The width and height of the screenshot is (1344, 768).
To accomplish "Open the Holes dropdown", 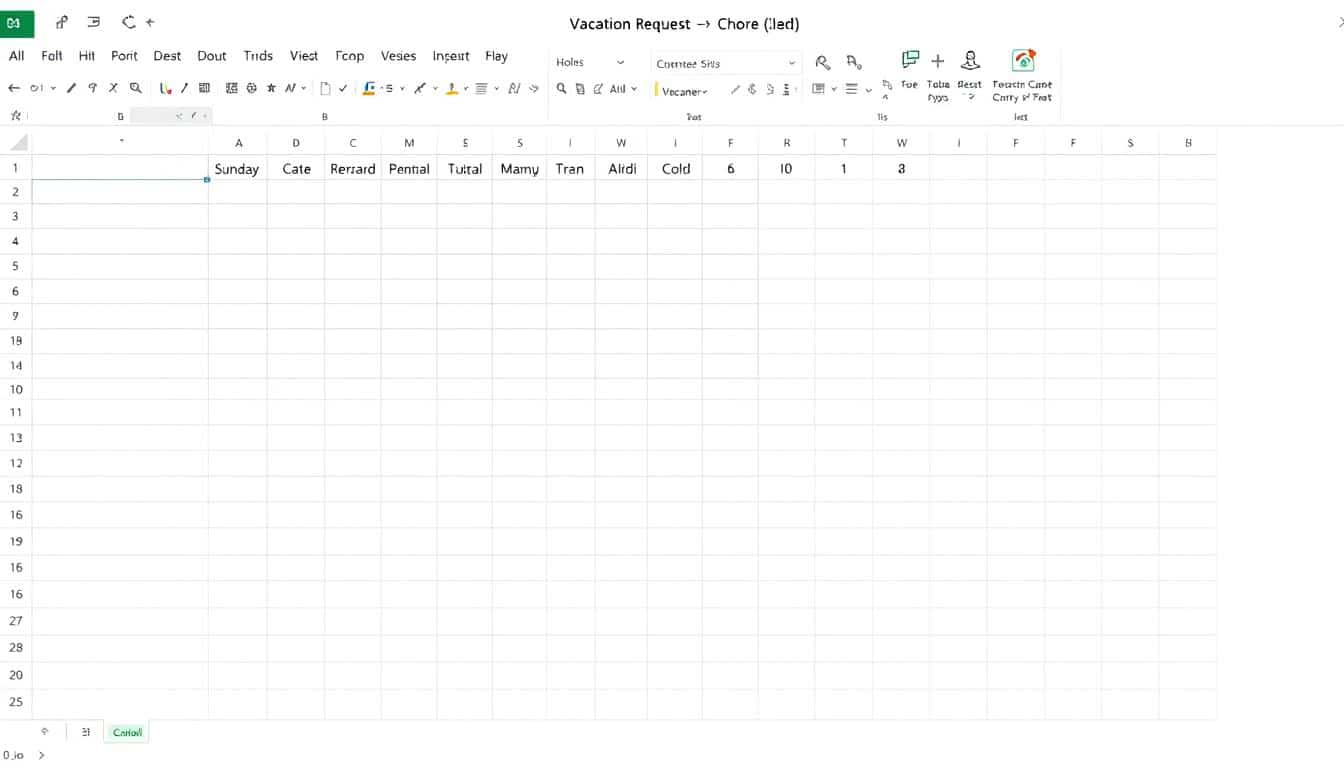I will (x=590, y=62).
